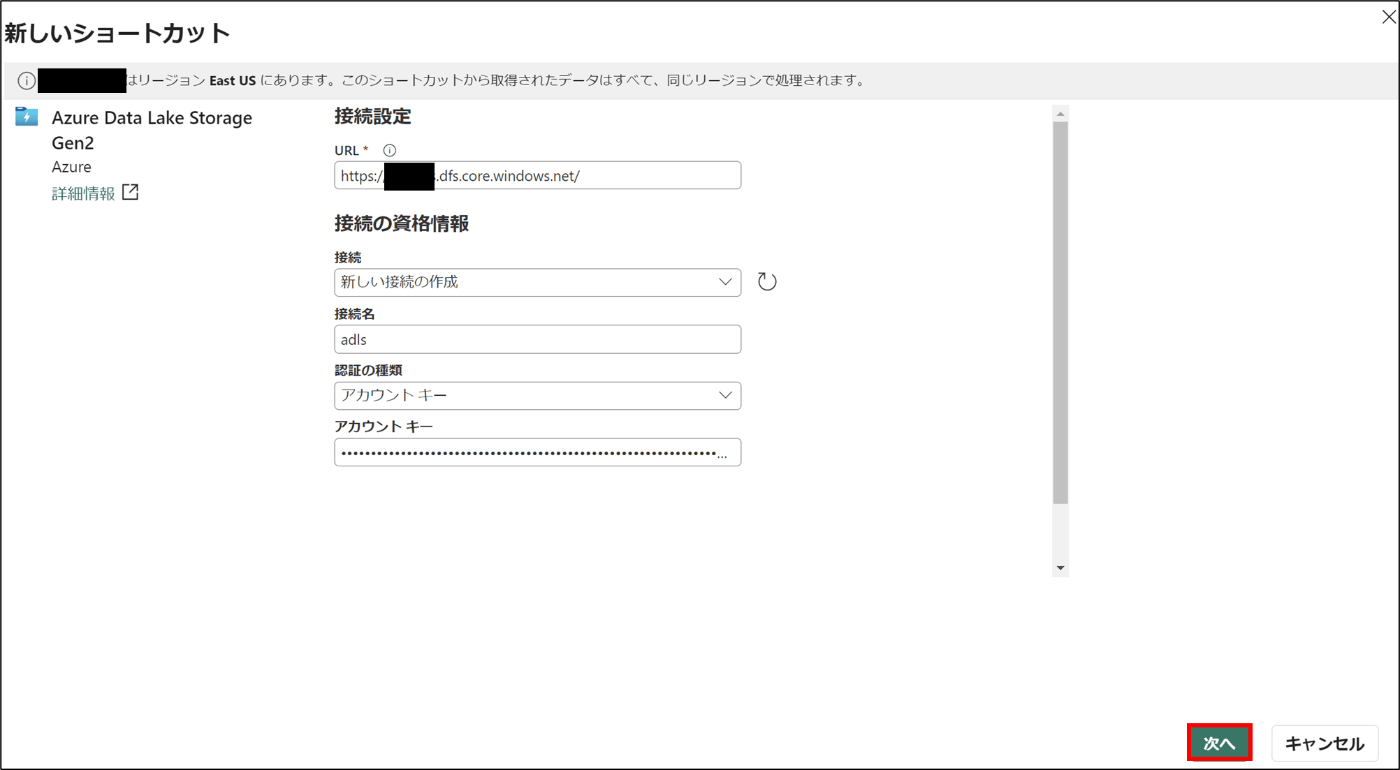This screenshot has width=1400, height=770.
Task: Click the scrollbar up arrow
Action: (x=1060, y=114)
